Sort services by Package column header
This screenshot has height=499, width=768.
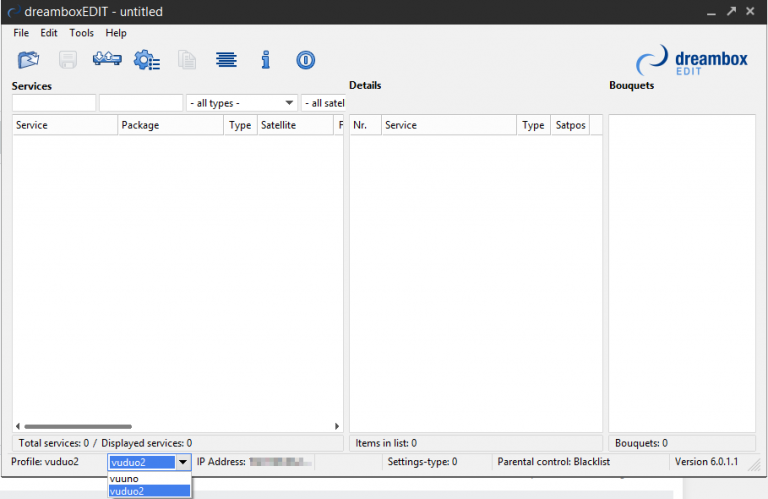click(169, 125)
